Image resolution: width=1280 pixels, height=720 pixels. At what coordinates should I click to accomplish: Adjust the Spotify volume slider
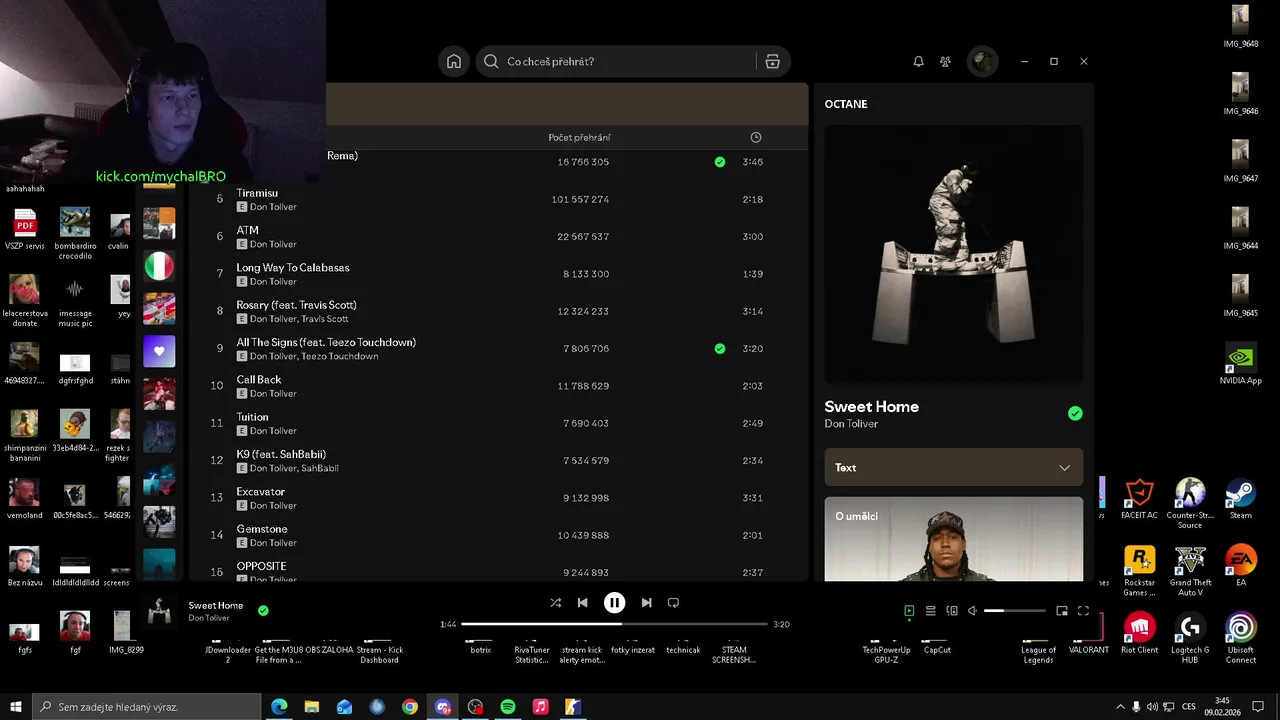(x=1015, y=611)
